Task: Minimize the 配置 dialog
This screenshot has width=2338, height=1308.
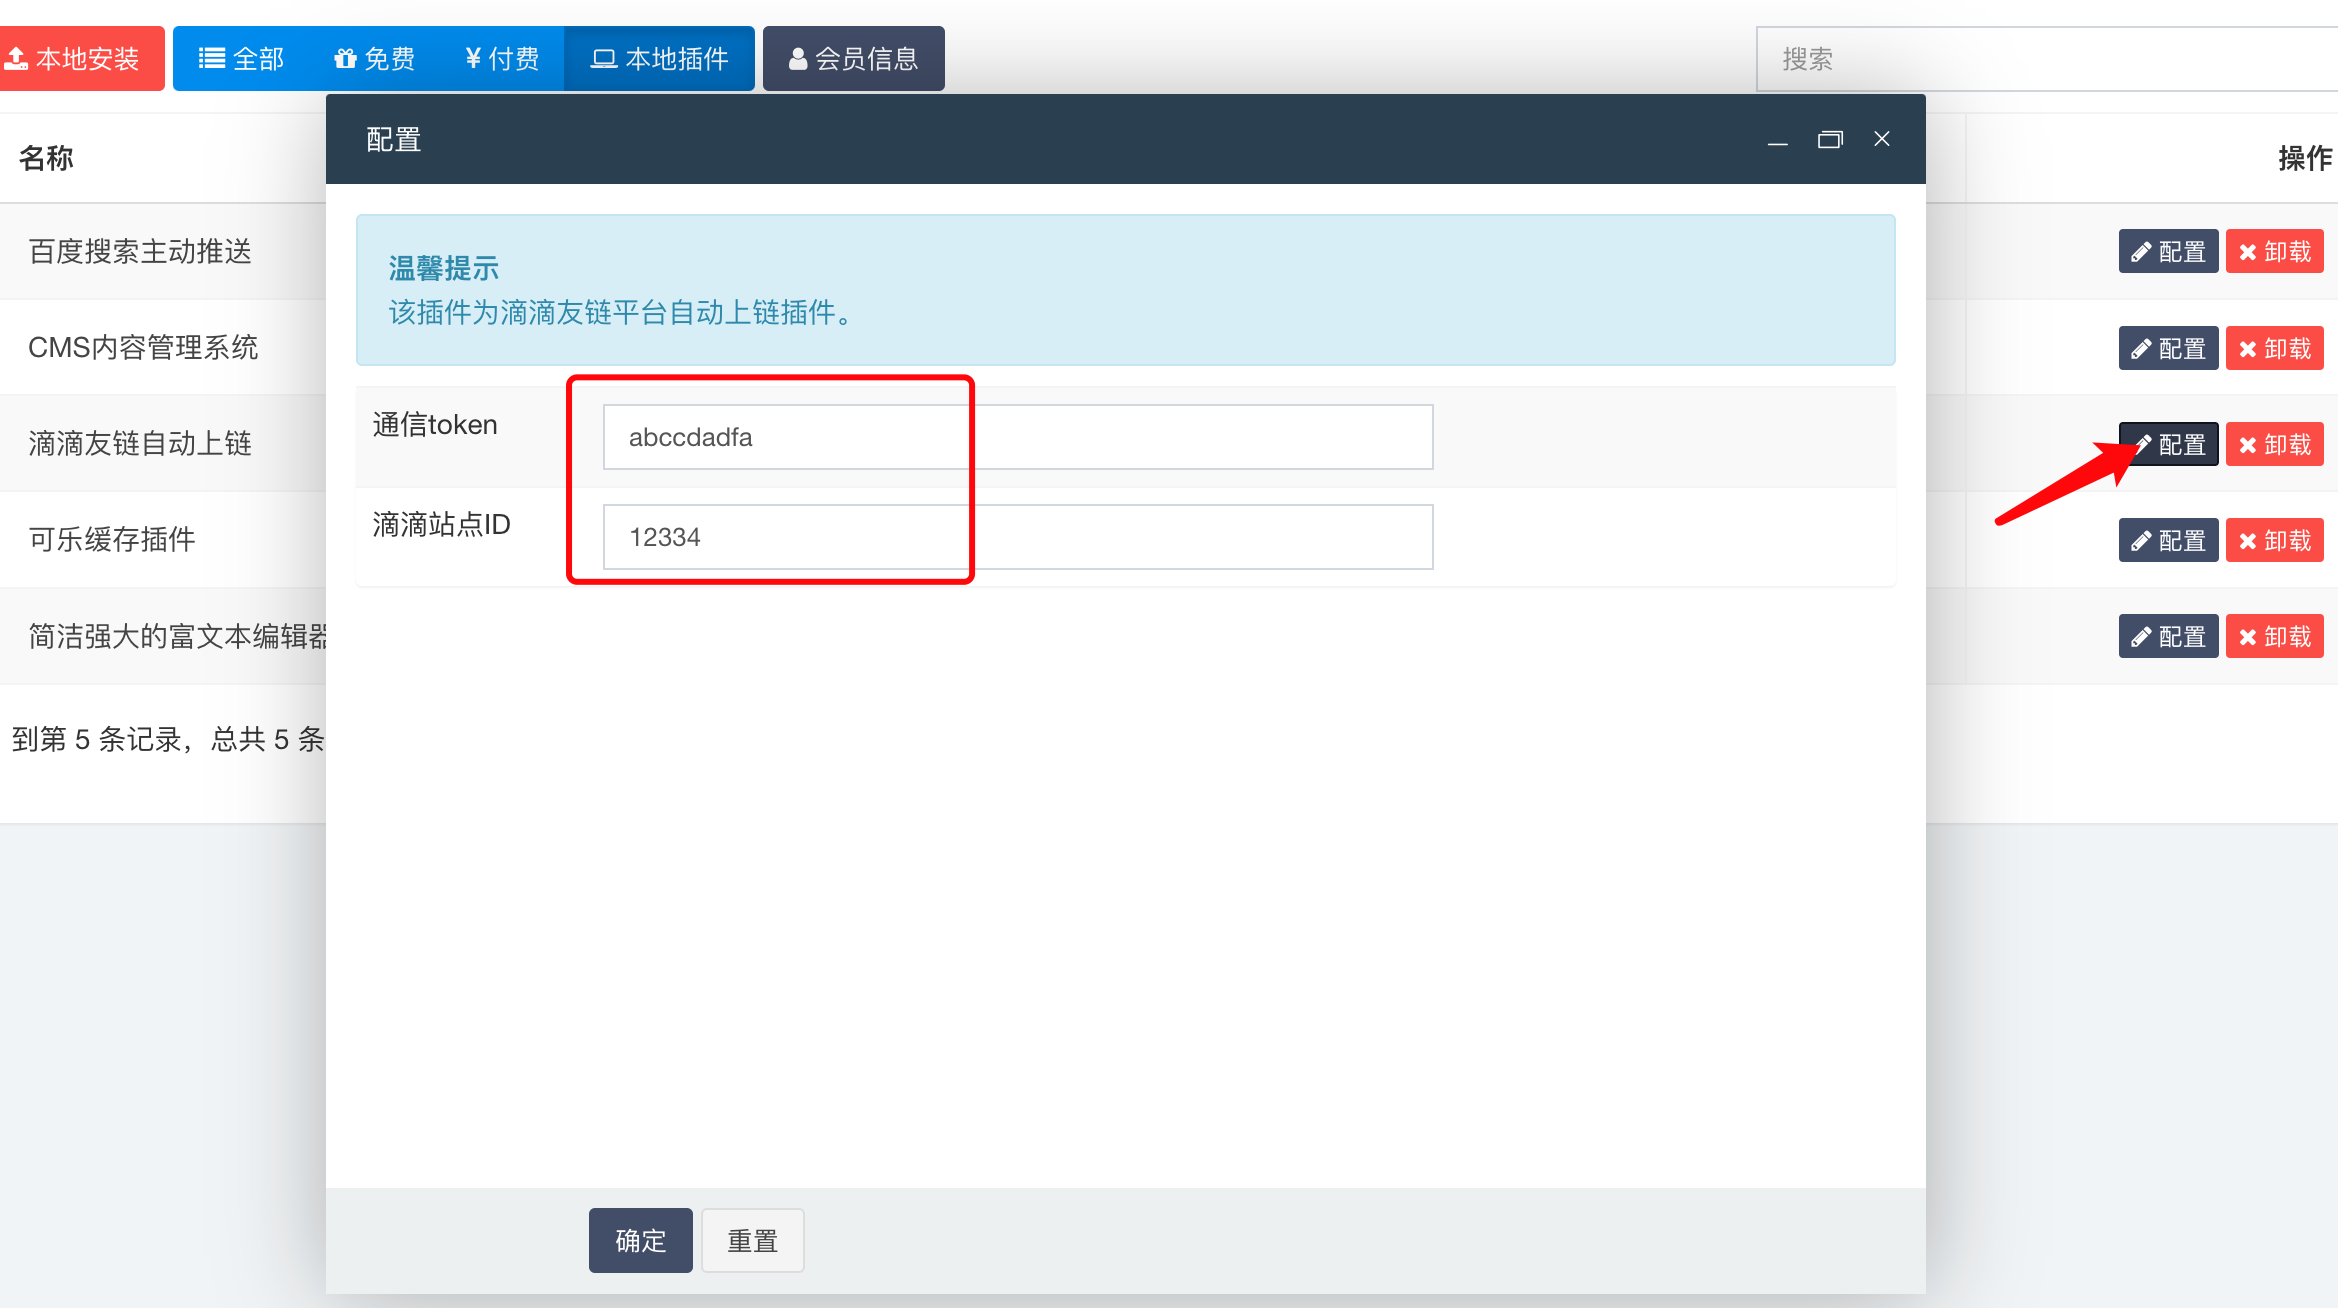Action: pos(1777,140)
